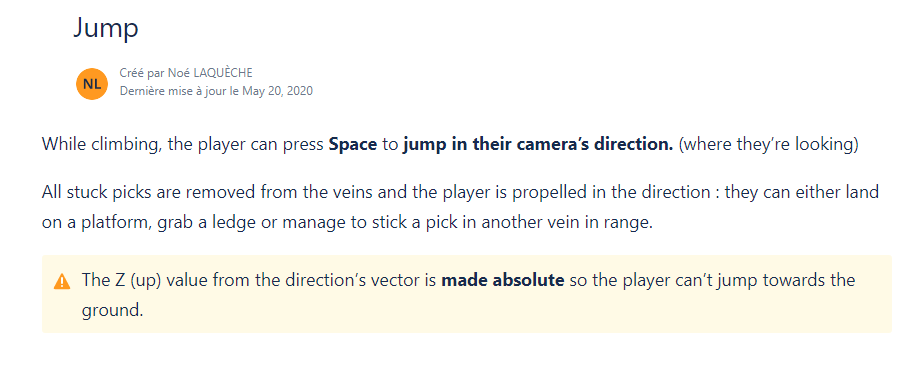
Task: Open the last updated date May 20, 2020
Action: tap(277, 91)
